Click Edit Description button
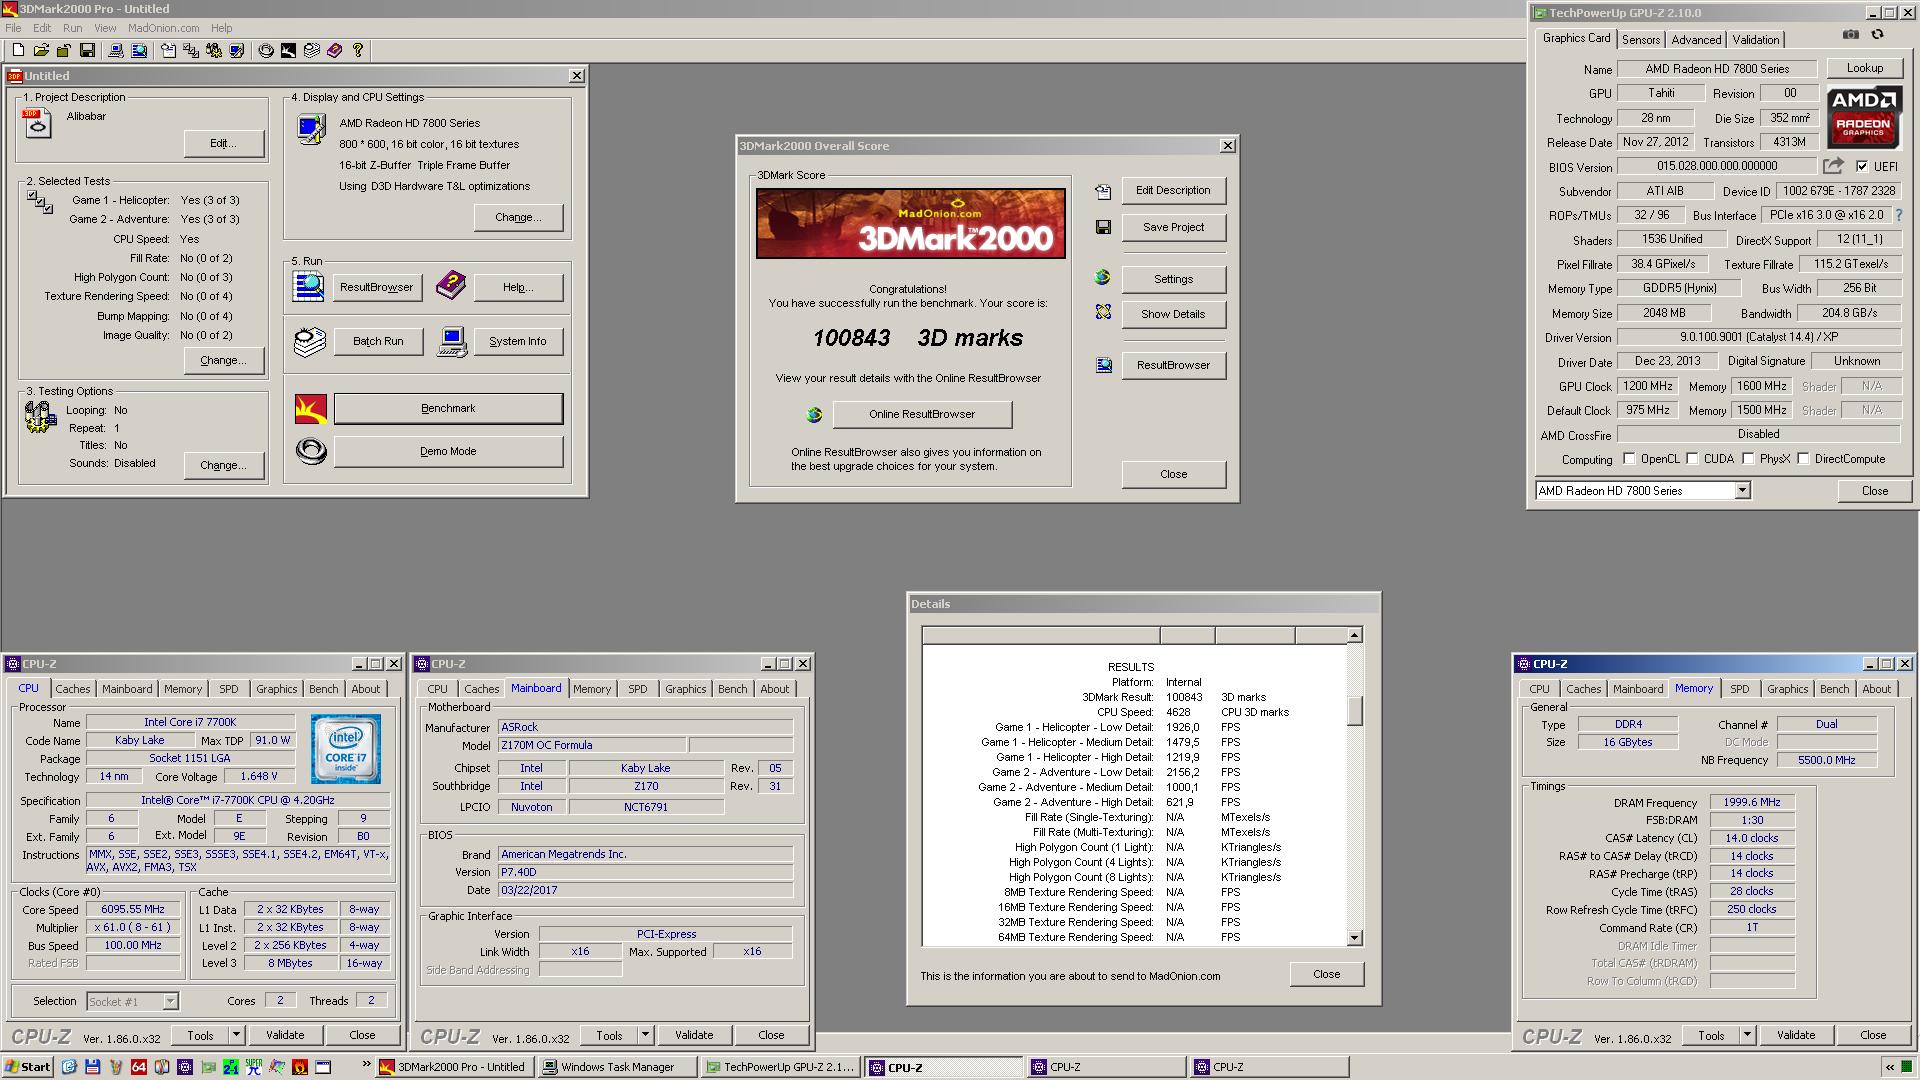1920x1080 pixels. pyautogui.click(x=1174, y=190)
